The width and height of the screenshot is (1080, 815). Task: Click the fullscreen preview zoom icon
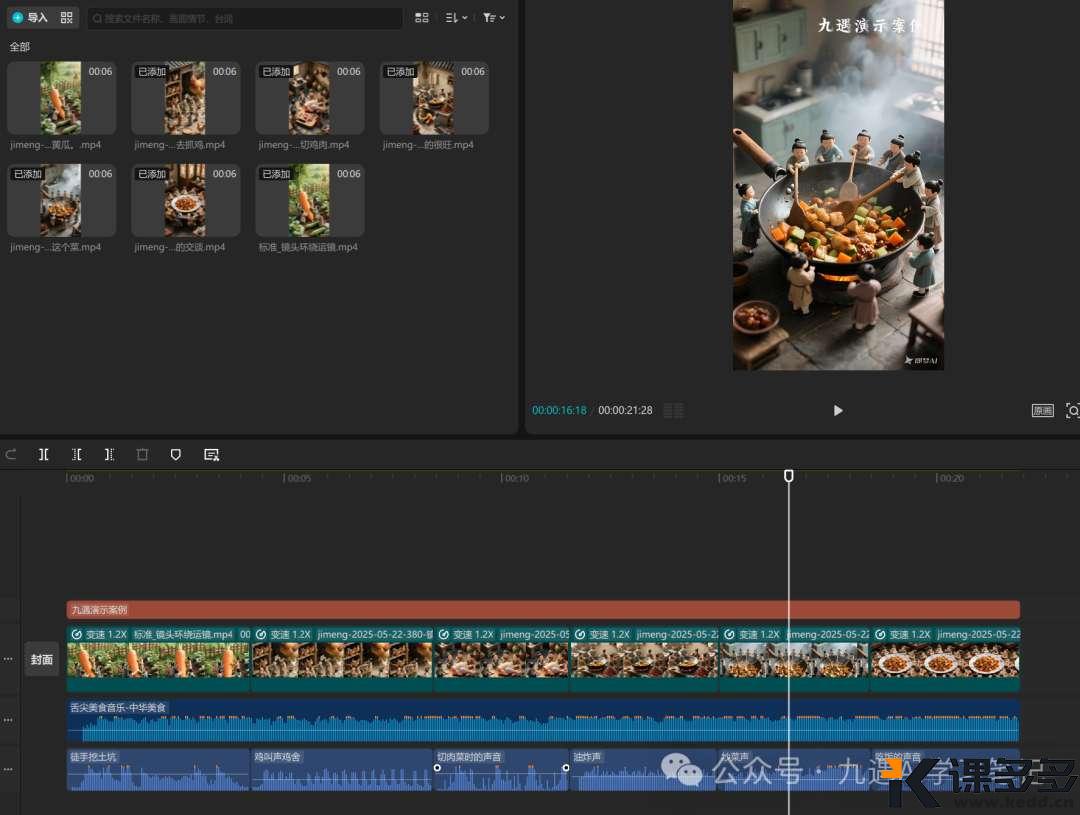point(1072,410)
